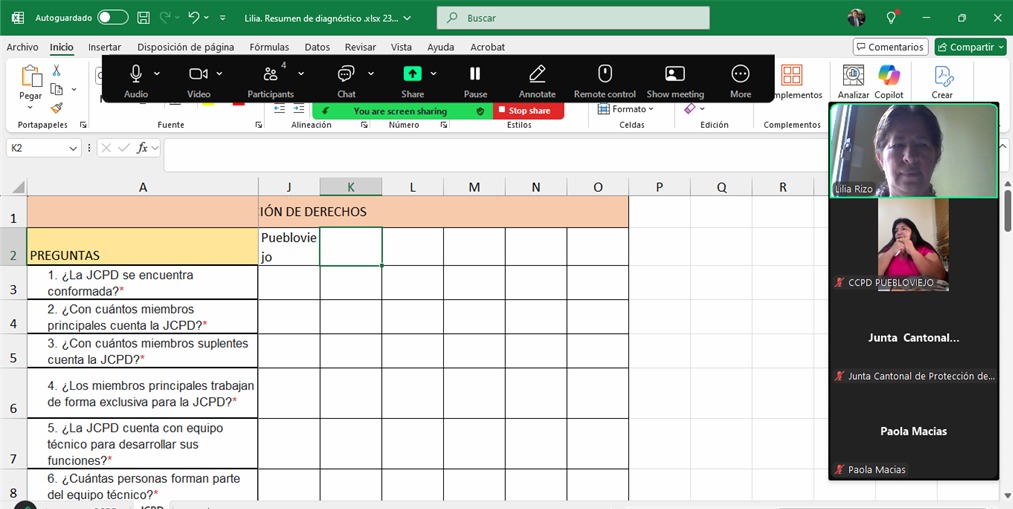Toggle the Autoguardado switch
The height and width of the screenshot is (509, 1013).
tap(113, 18)
